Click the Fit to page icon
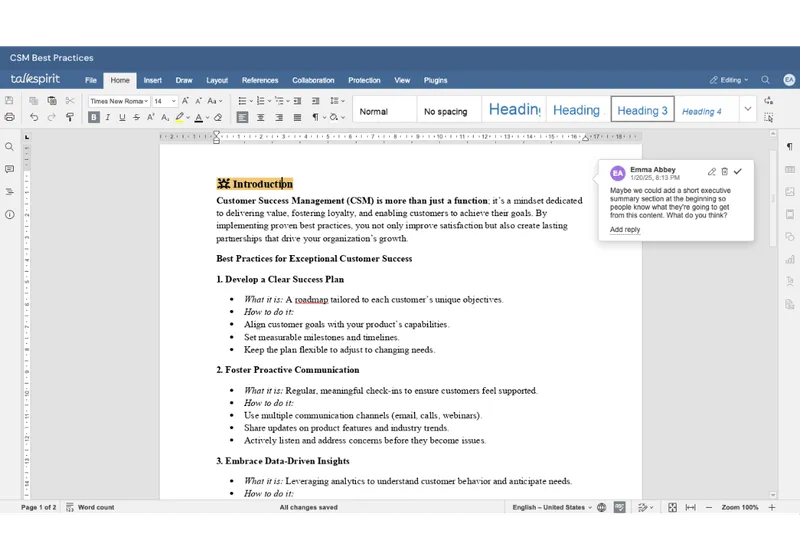Screen dimensions: 800x560 pos(672,507)
